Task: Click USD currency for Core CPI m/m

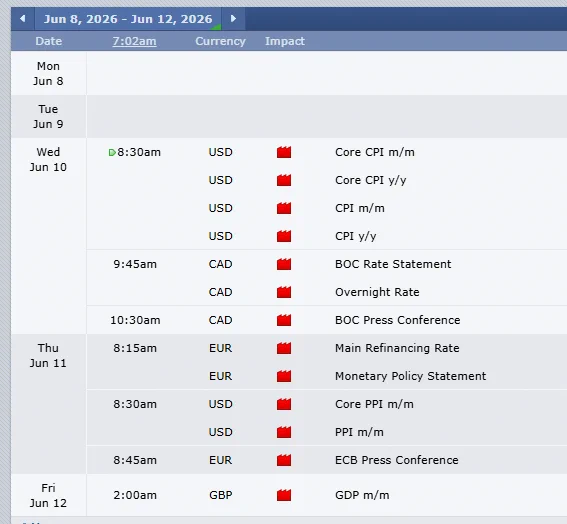Action: [x=220, y=152]
